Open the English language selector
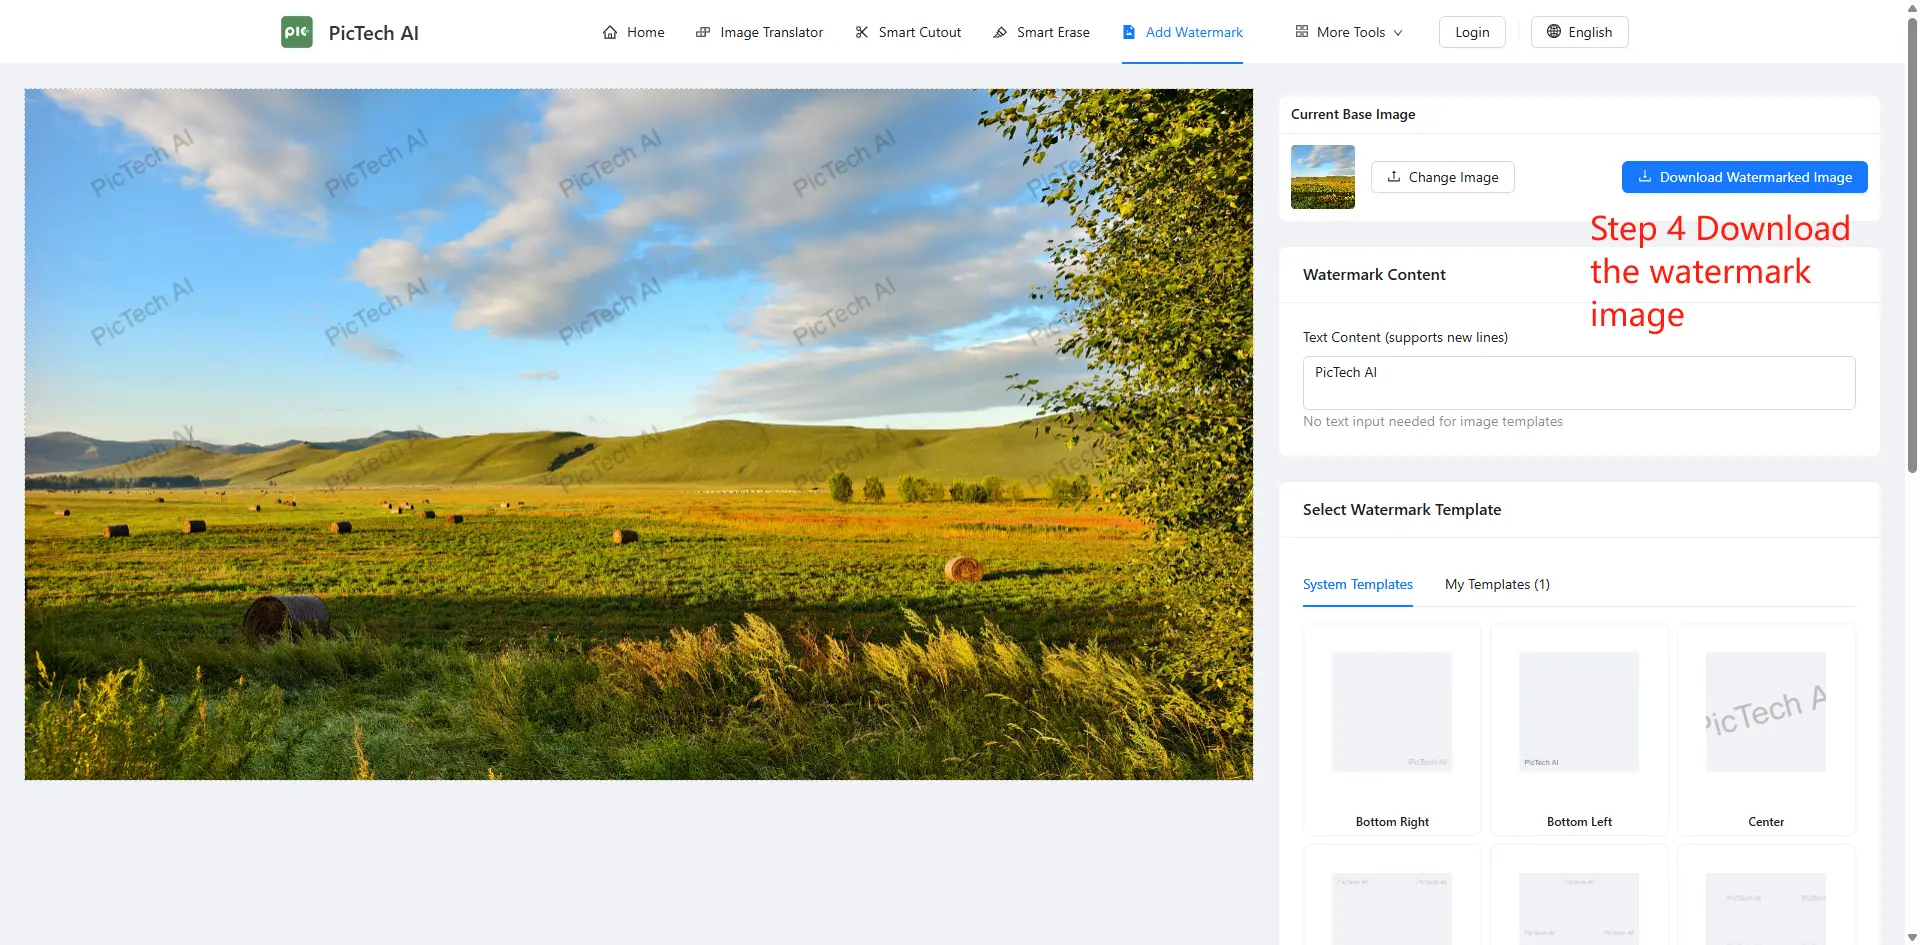 coord(1580,32)
